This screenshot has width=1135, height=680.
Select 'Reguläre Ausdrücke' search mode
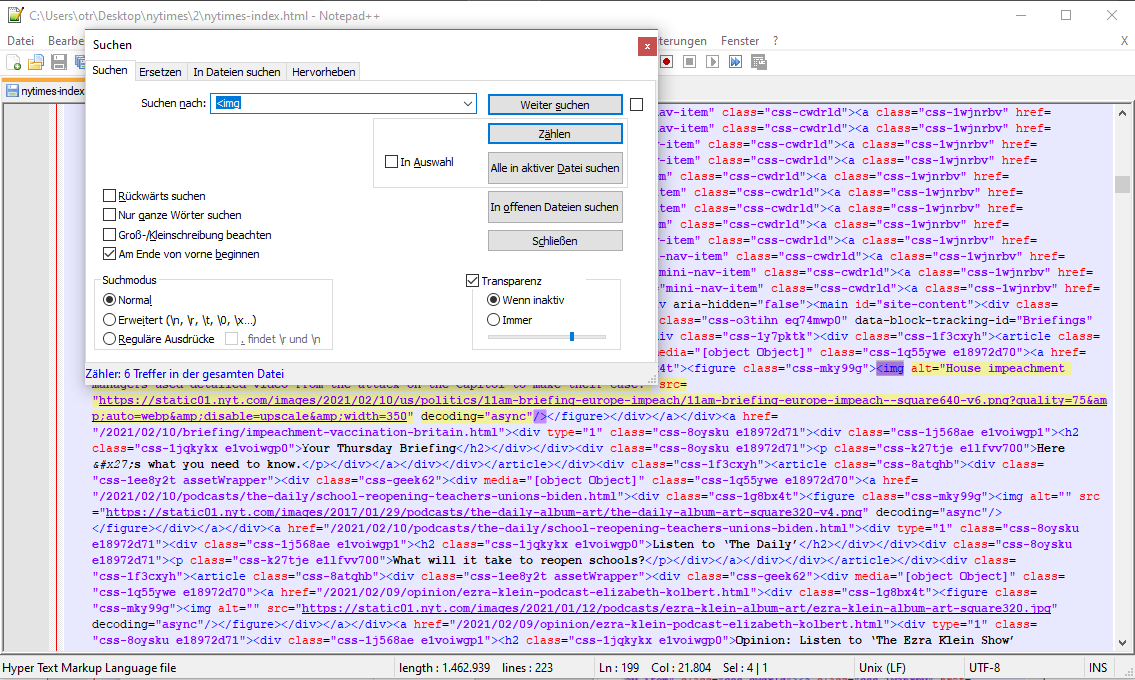tap(109, 339)
